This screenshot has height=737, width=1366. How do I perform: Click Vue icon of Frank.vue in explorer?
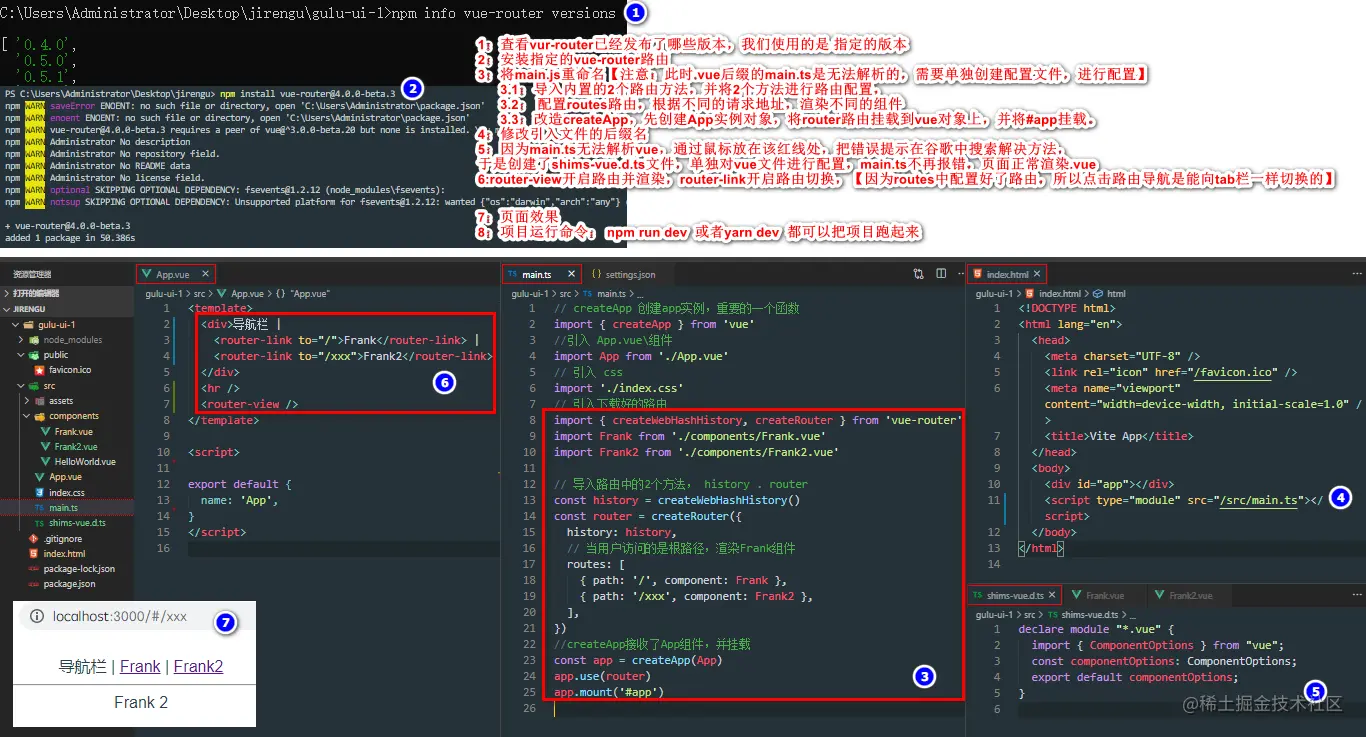tap(46, 431)
